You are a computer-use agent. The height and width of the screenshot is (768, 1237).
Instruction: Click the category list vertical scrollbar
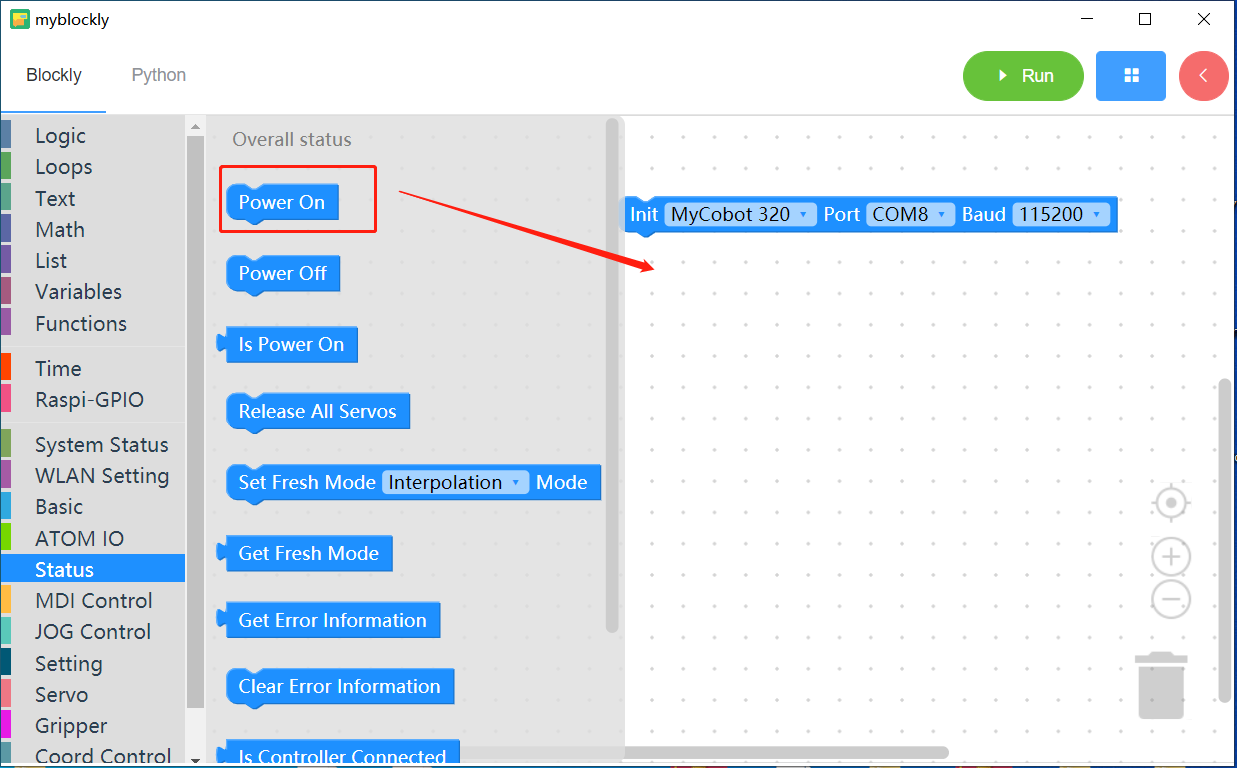coord(195,420)
